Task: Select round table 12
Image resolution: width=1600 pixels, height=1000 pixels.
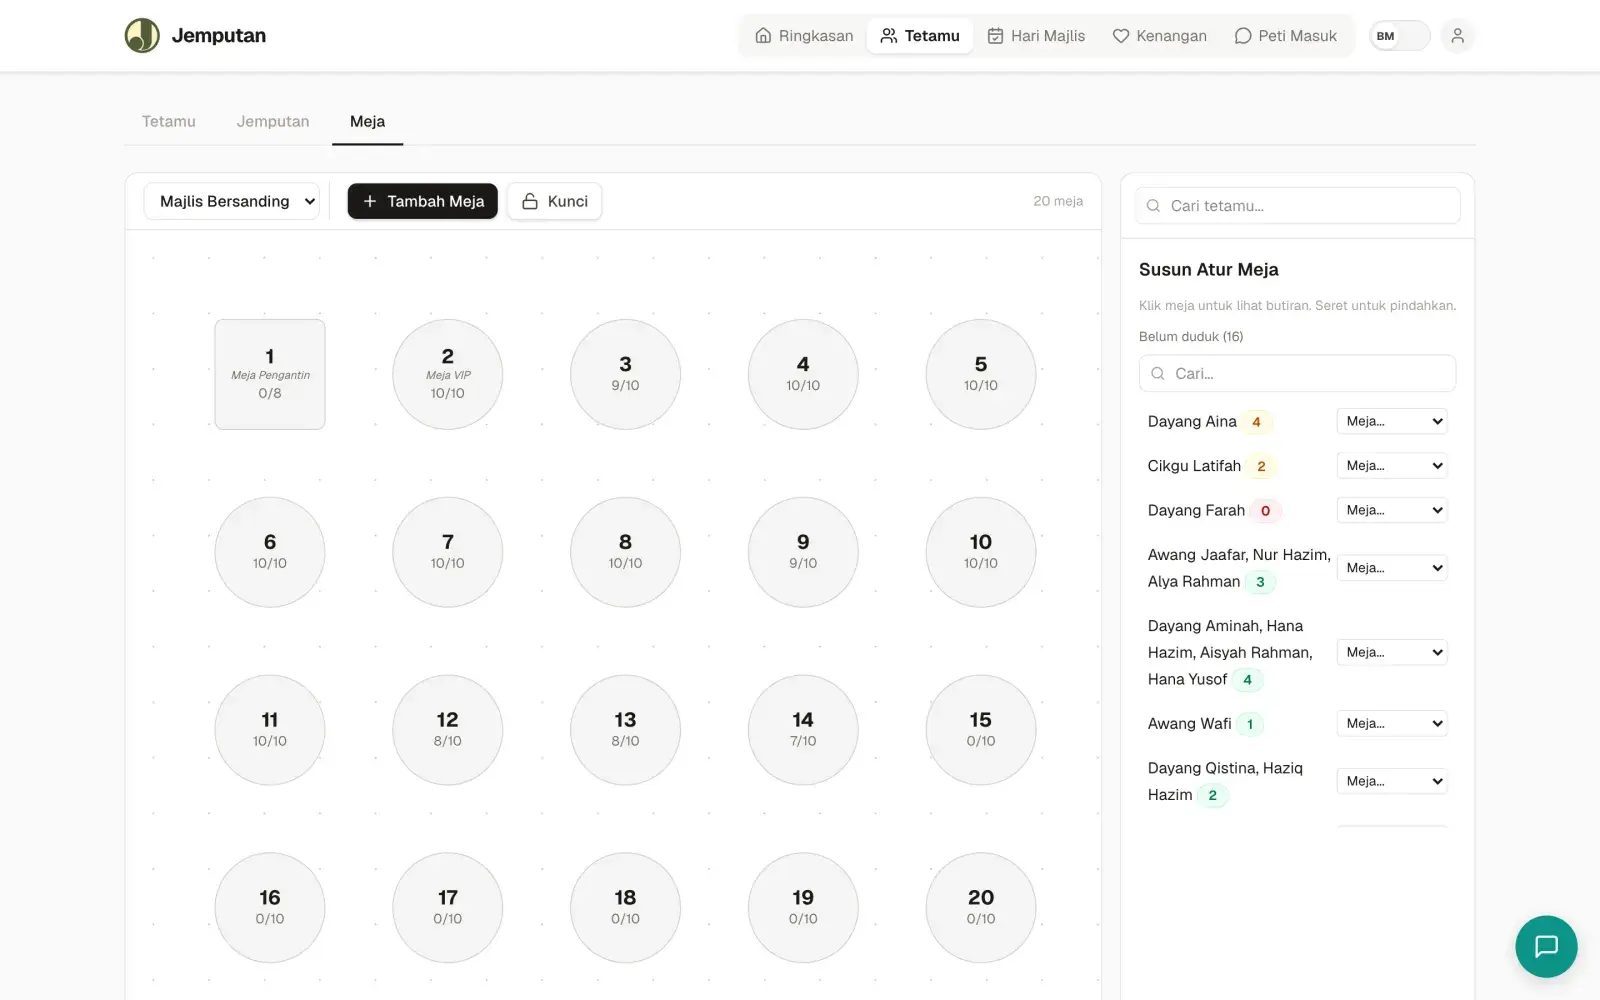Action: tap(448, 730)
